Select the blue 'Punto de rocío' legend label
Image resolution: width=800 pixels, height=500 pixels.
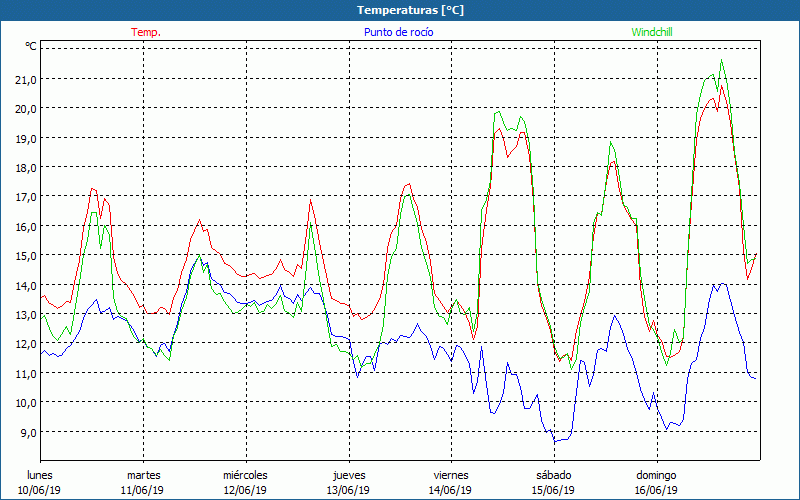[398, 32]
